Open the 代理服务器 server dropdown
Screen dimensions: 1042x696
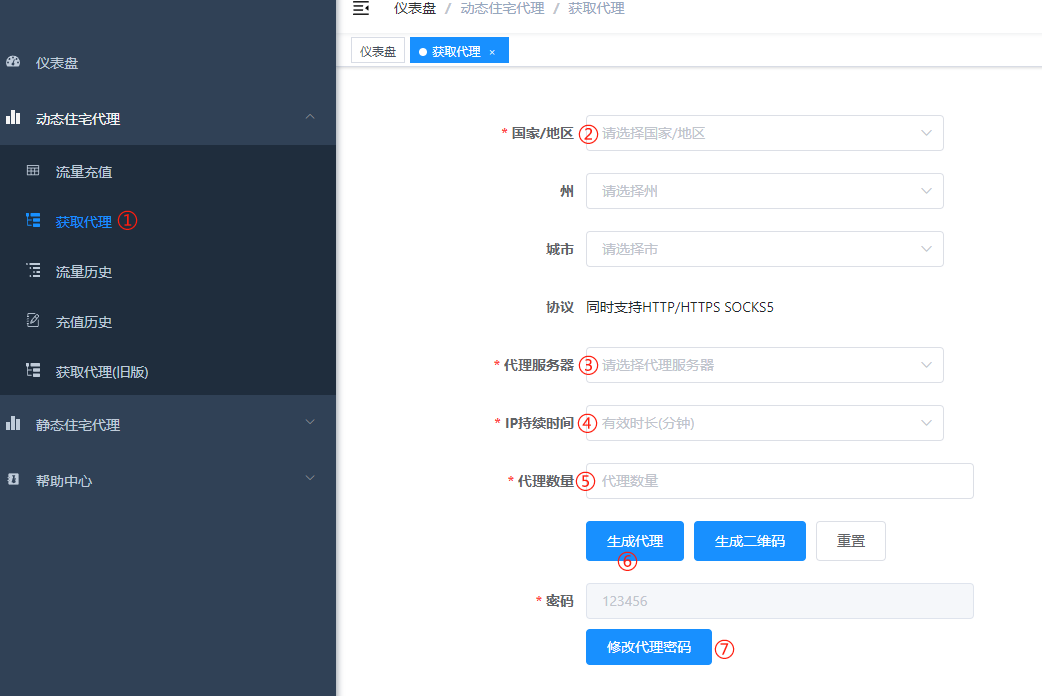(x=764, y=365)
